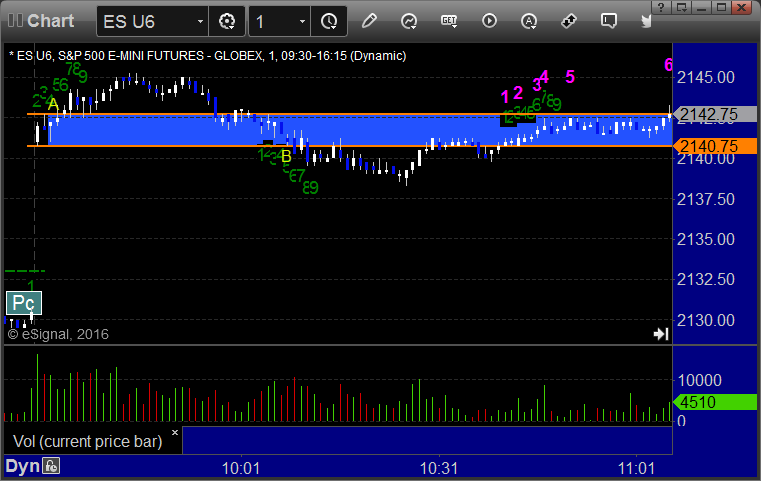Click the chart window grip handle left of Chart
This screenshot has height=481, width=761.
15,21
